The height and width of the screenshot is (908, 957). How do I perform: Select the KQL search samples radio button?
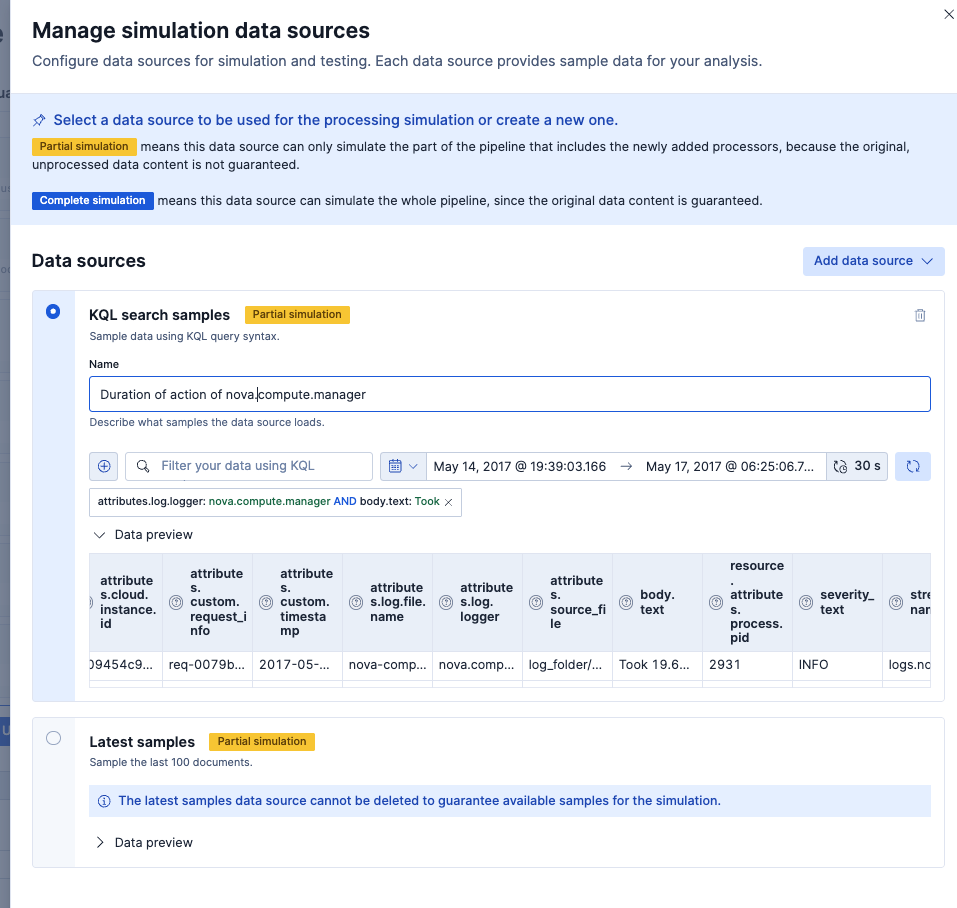tap(53, 312)
